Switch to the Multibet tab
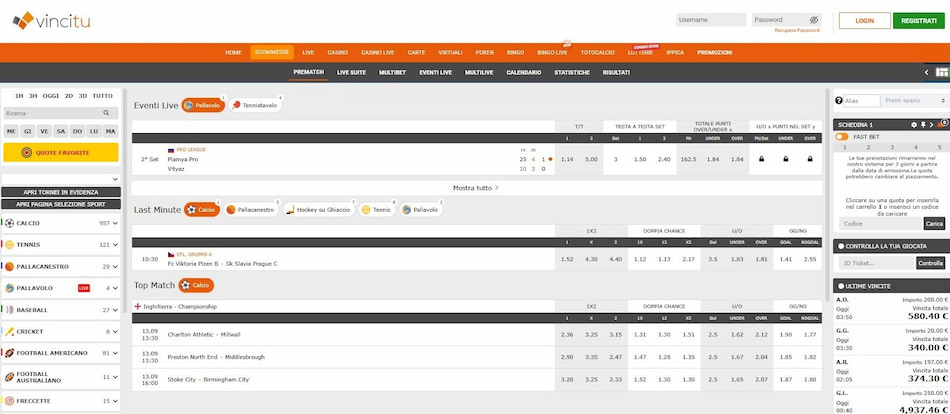The image size is (950, 414). click(392, 72)
